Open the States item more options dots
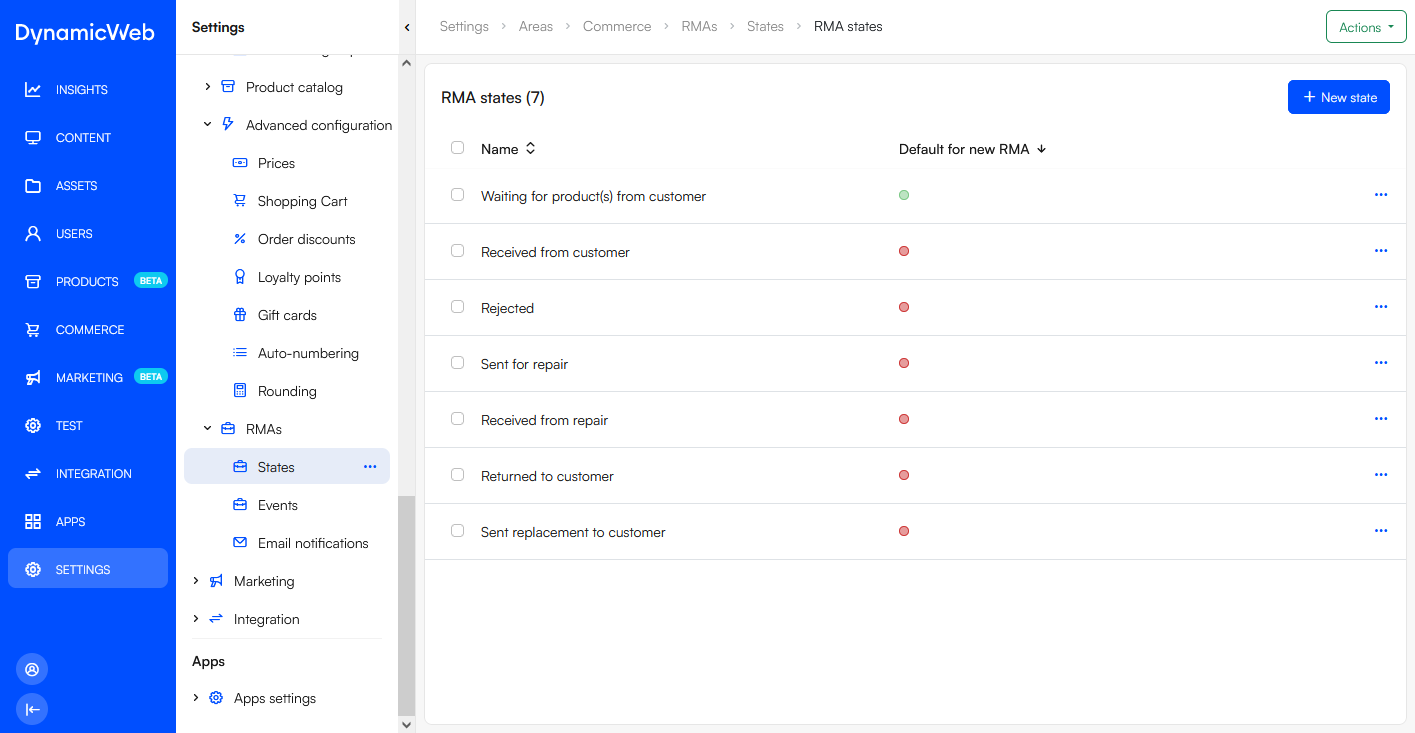The width and height of the screenshot is (1415, 733). (370, 467)
